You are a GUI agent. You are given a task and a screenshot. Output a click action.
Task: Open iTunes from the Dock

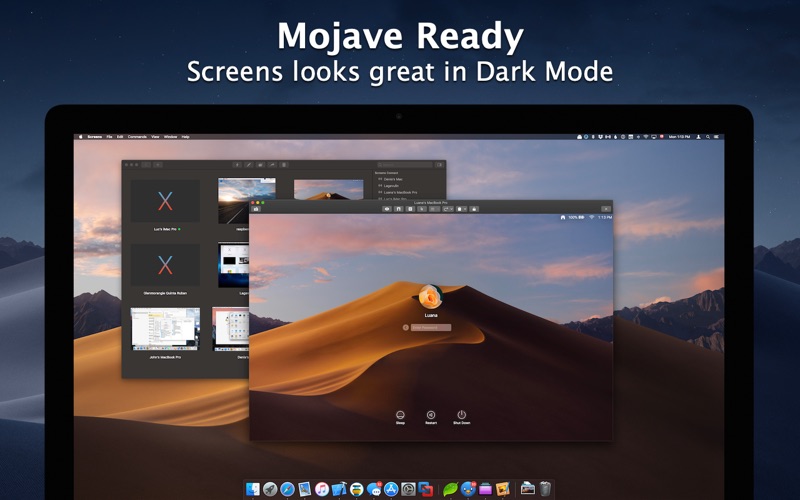tap(322, 489)
